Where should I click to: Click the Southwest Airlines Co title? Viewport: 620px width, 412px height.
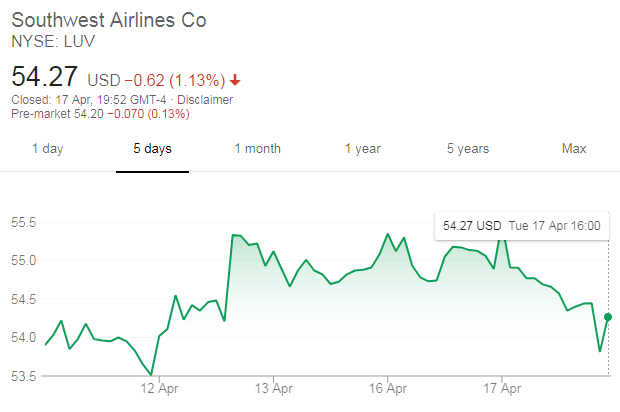[x=109, y=21]
